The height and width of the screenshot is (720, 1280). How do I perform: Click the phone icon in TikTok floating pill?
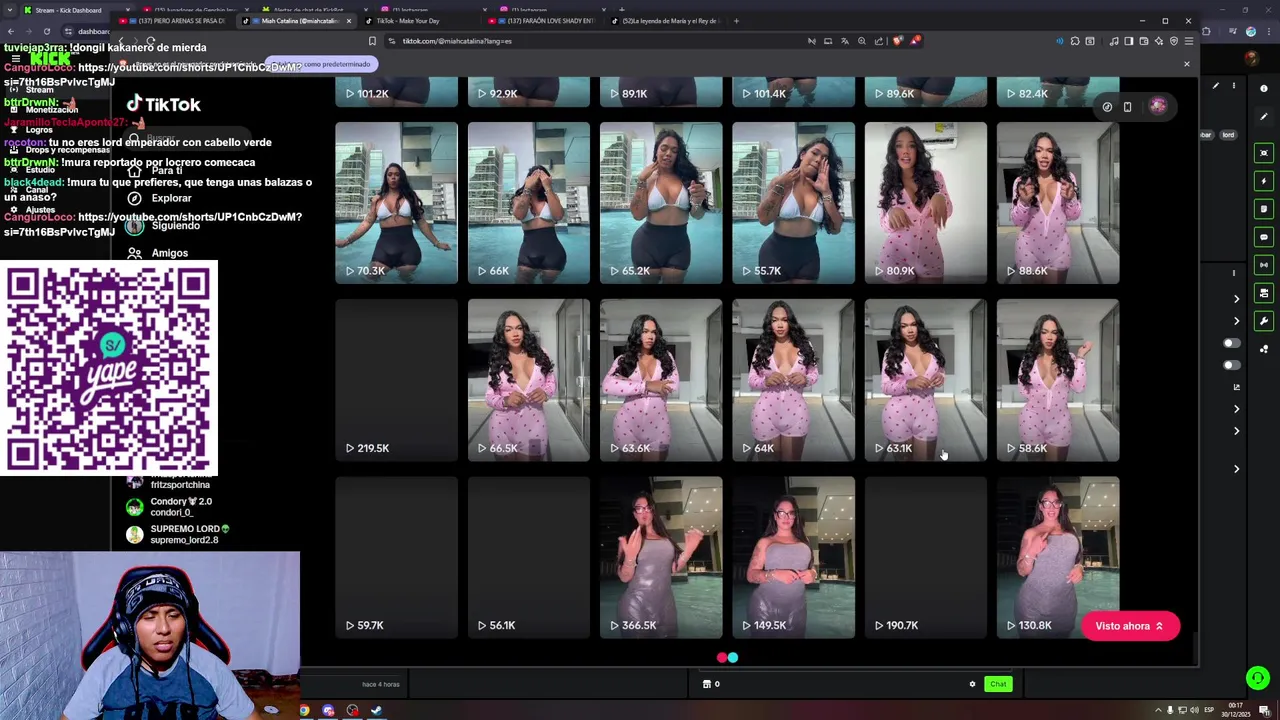1127,107
